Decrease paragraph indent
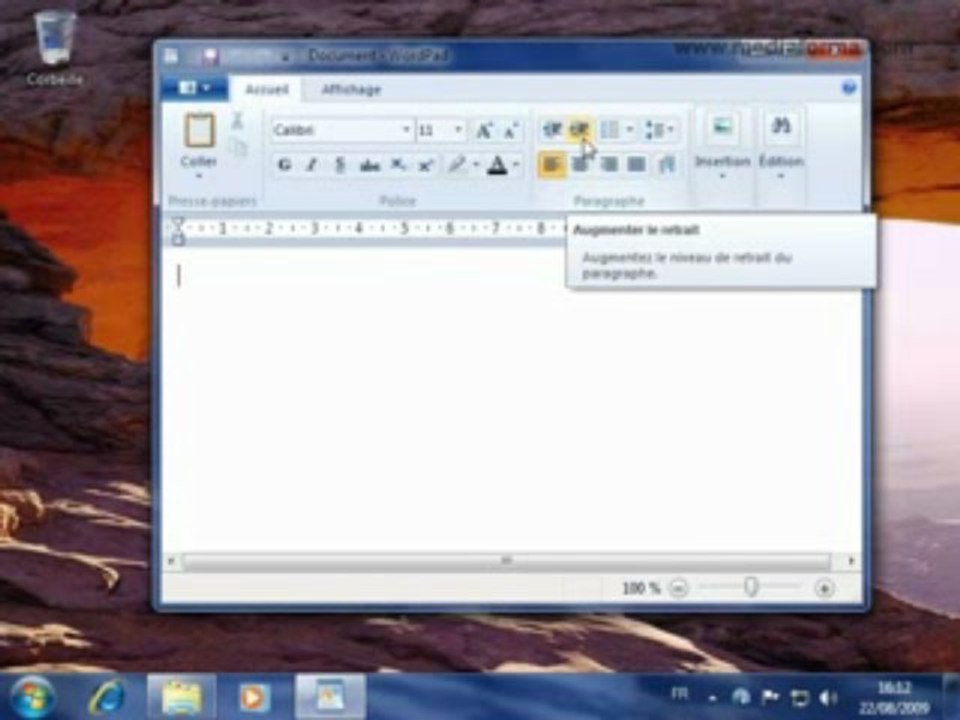The image size is (960, 720). pos(552,130)
